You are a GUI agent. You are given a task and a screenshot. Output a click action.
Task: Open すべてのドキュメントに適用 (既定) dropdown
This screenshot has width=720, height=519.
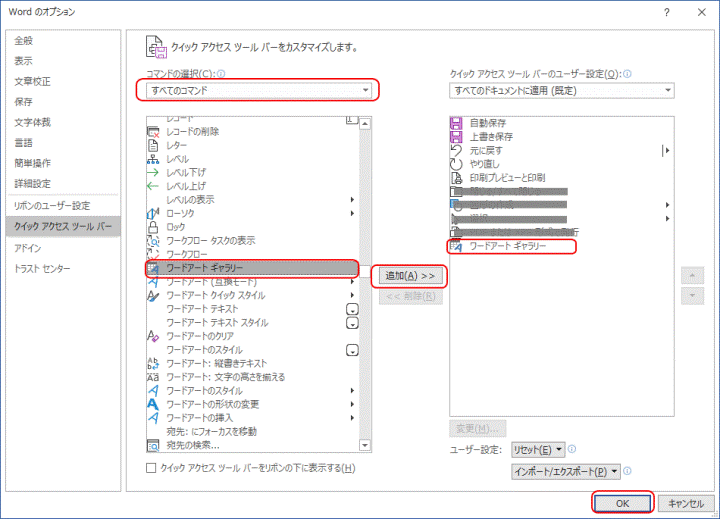(562, 90)
